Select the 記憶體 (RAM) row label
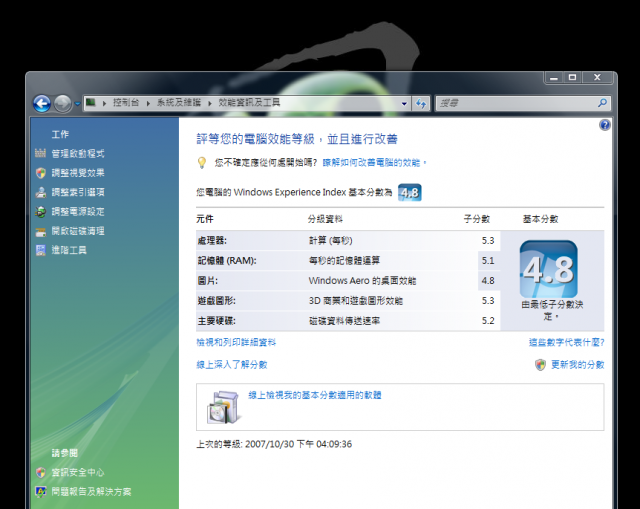Image resolution: width=640 pixels, height=509 pixels. (x=227, y=261)
